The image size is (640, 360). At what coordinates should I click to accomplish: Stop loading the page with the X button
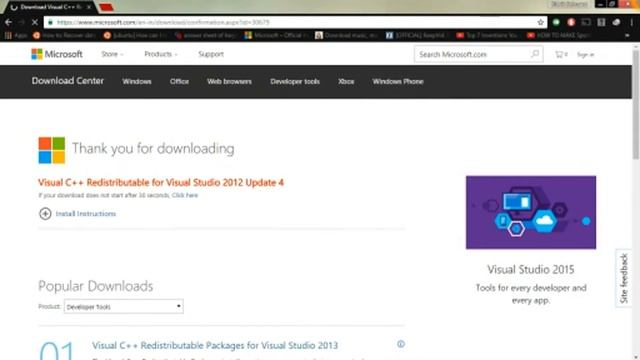point(35,22)
